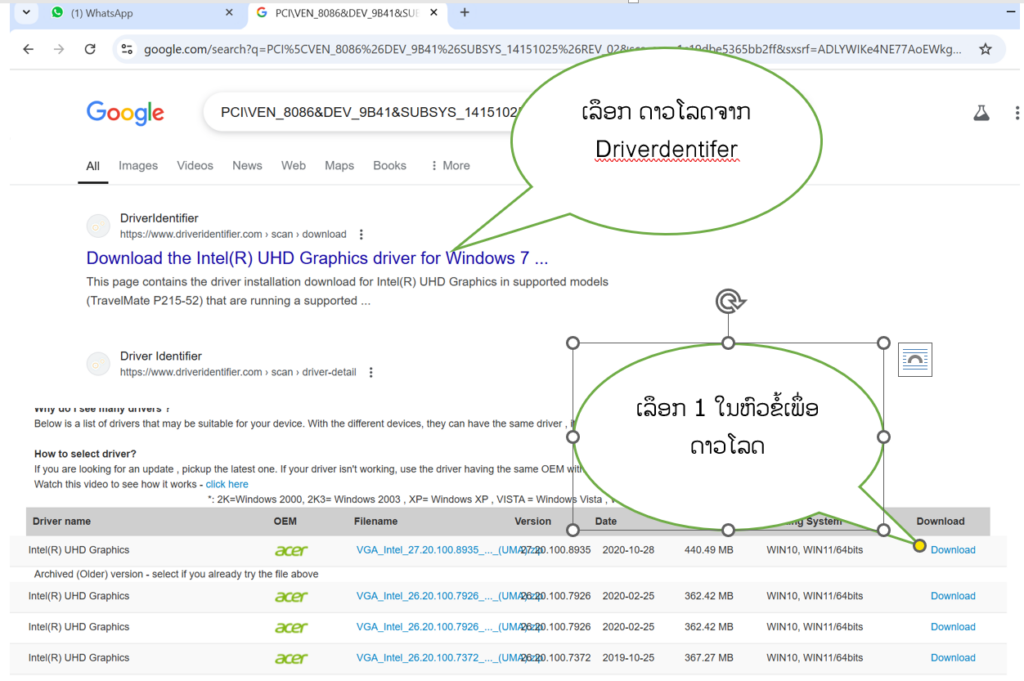
Task: Expand the More search filters menu
Action: click(x=450, y=165)
